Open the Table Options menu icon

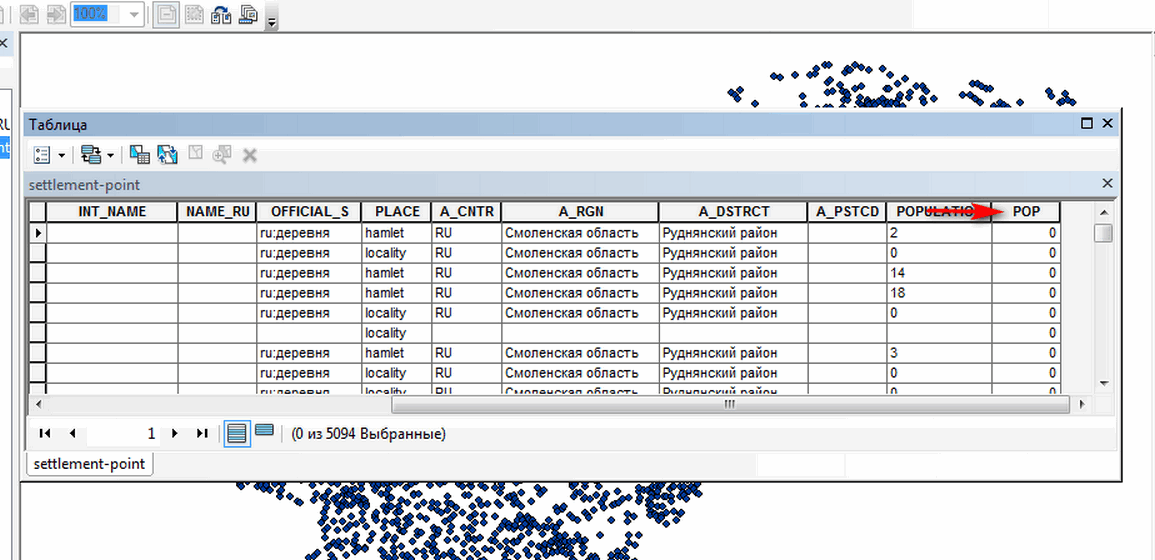(43, 155)
